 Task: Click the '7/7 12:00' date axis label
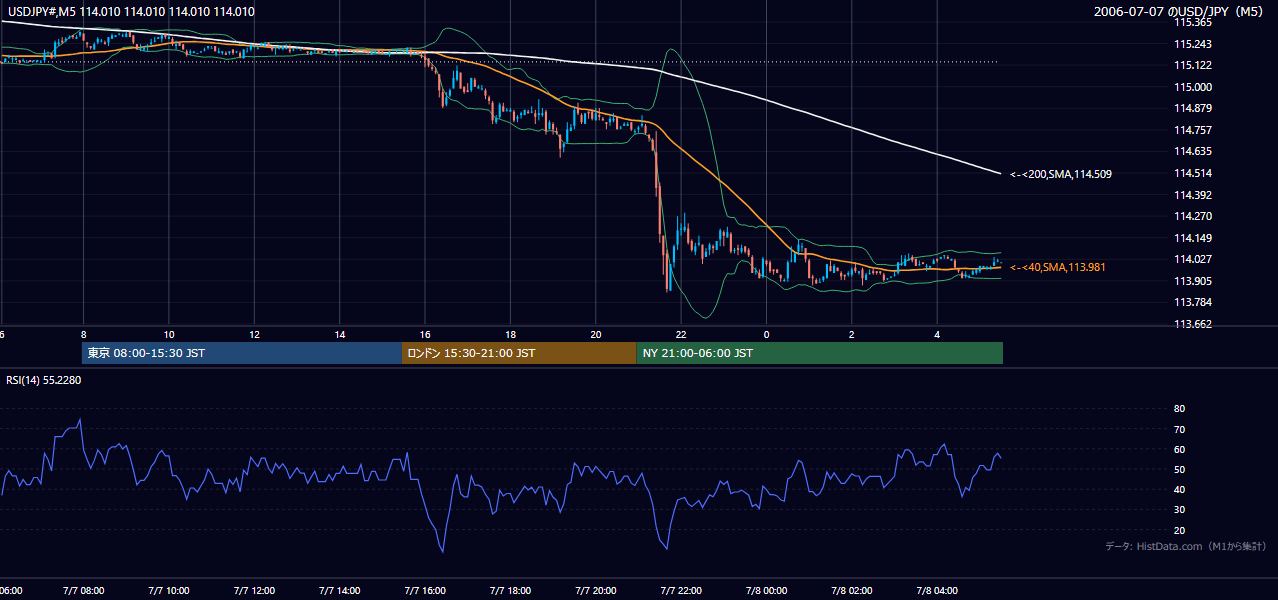click(x=254, y=591)
